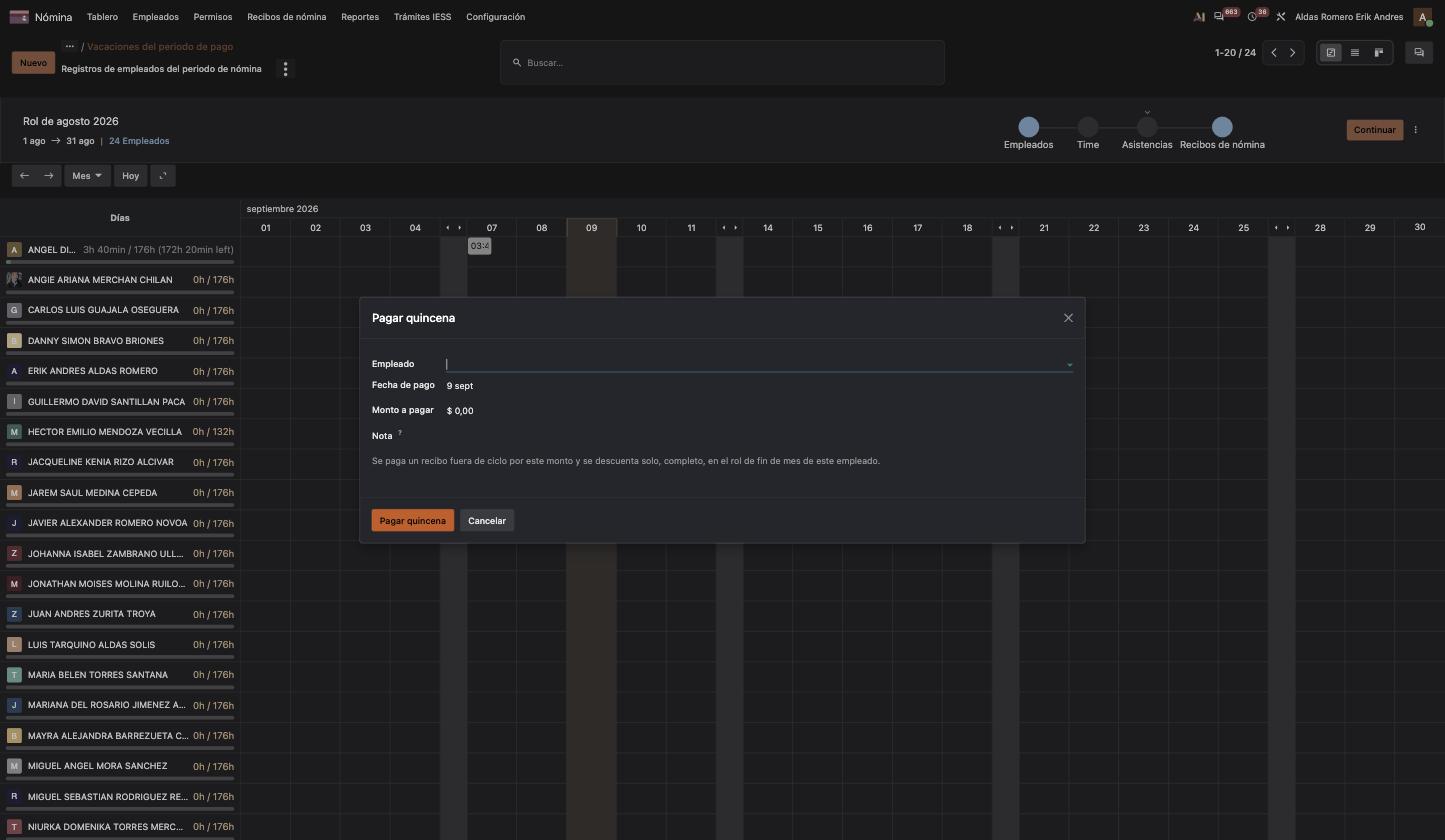Viewport: 1445px width, 840px height.
Task: Confirm with the Pagar quincena button
Action: click(x=413, y=521)
